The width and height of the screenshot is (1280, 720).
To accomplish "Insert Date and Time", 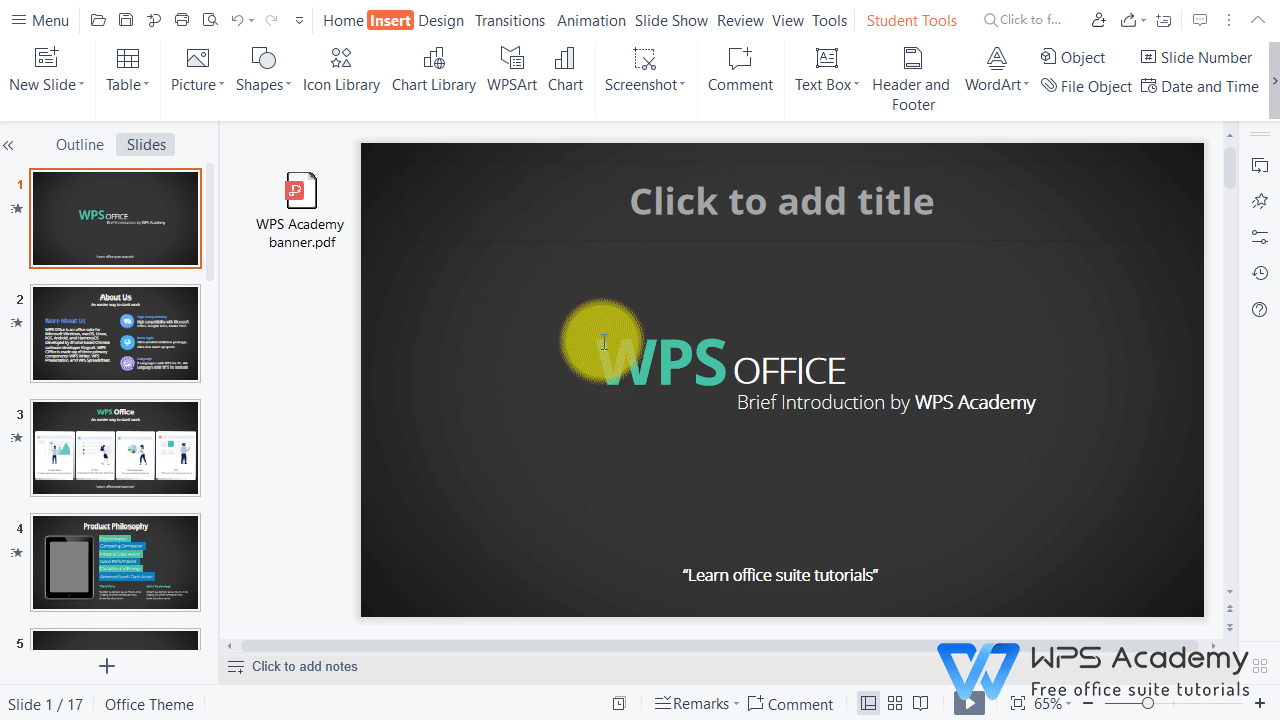I will click(x=1200, y=86).
